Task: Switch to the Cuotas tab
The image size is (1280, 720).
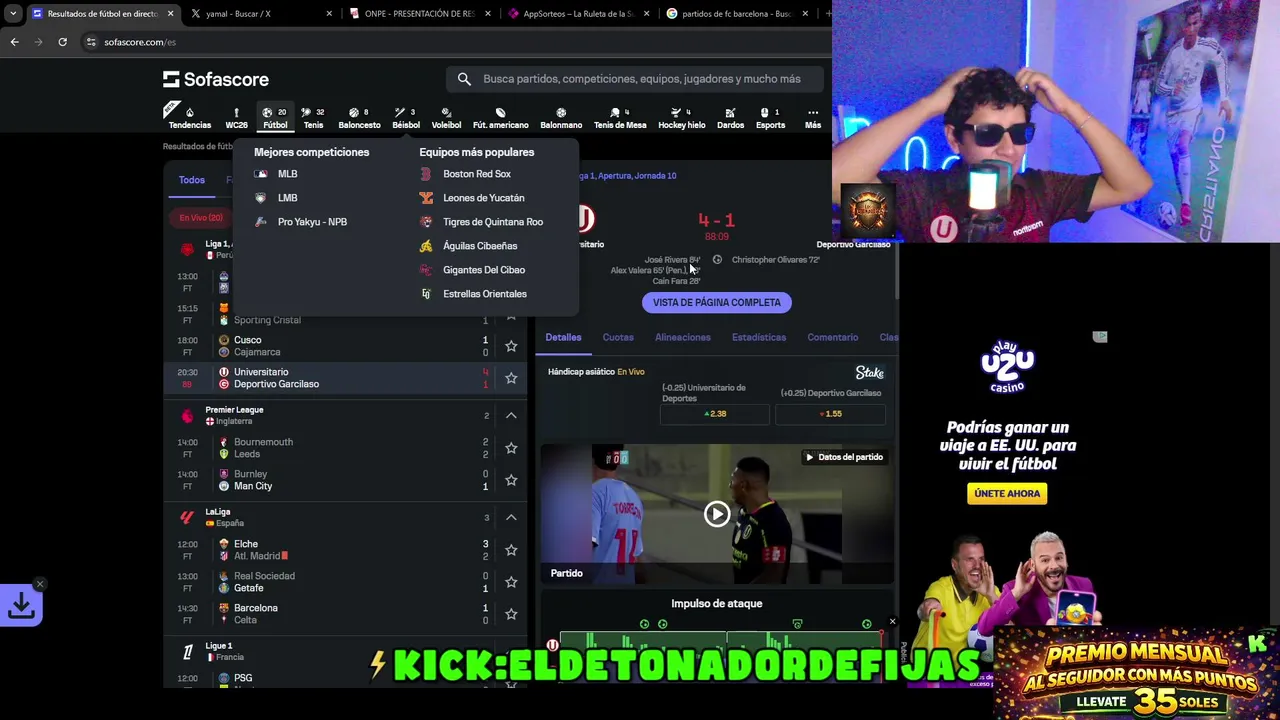Action: (x=618, y=337)
